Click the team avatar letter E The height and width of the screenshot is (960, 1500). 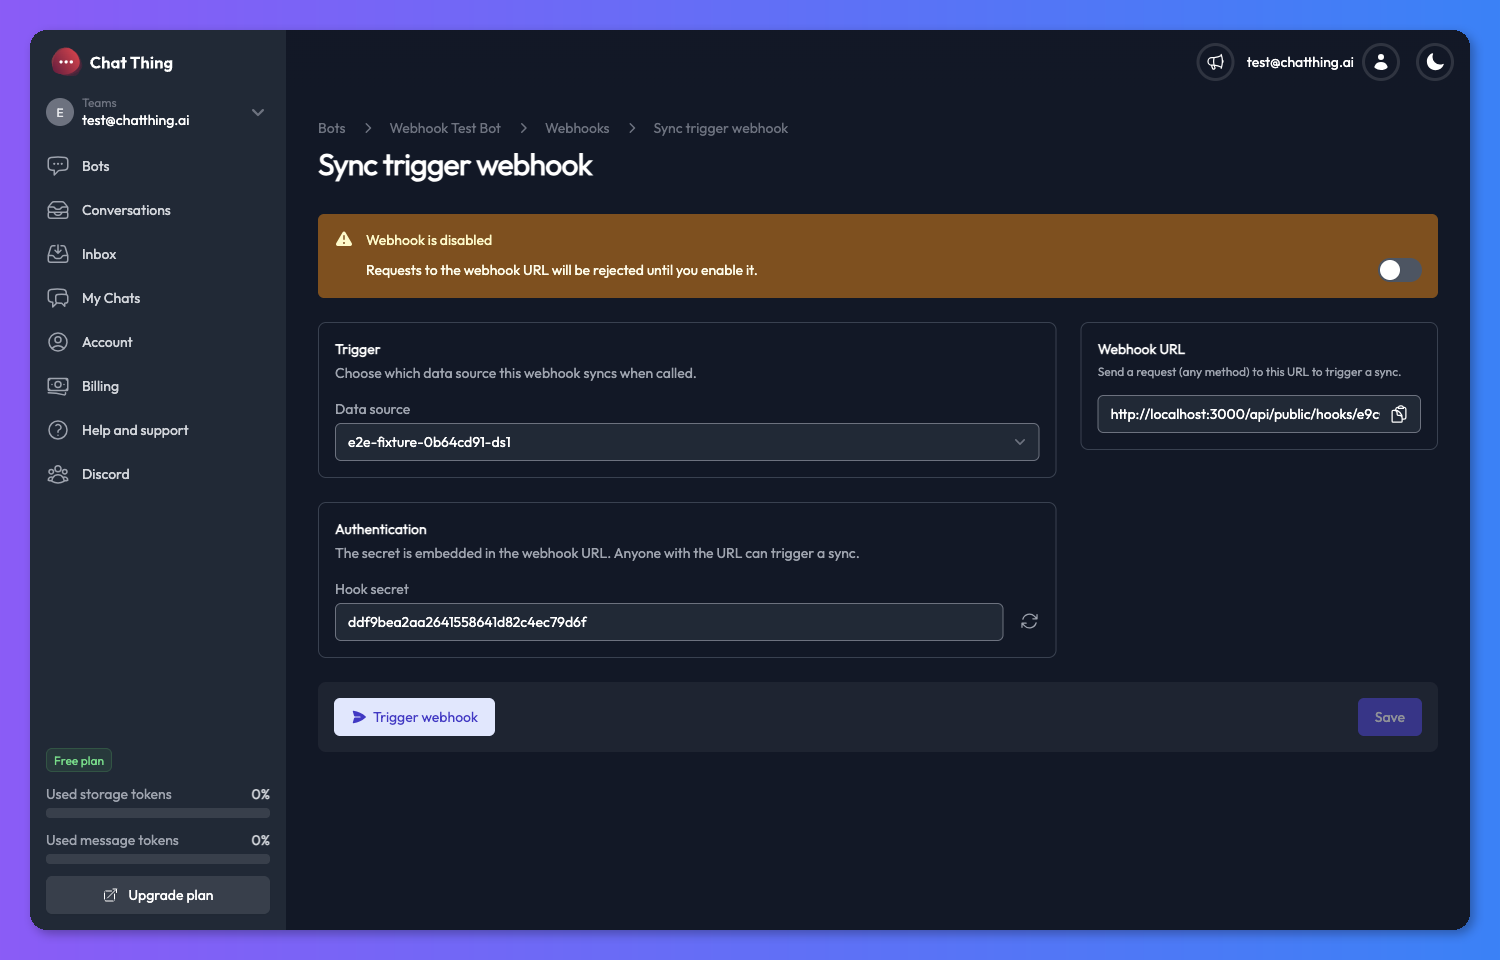click(x=60, y=112)
